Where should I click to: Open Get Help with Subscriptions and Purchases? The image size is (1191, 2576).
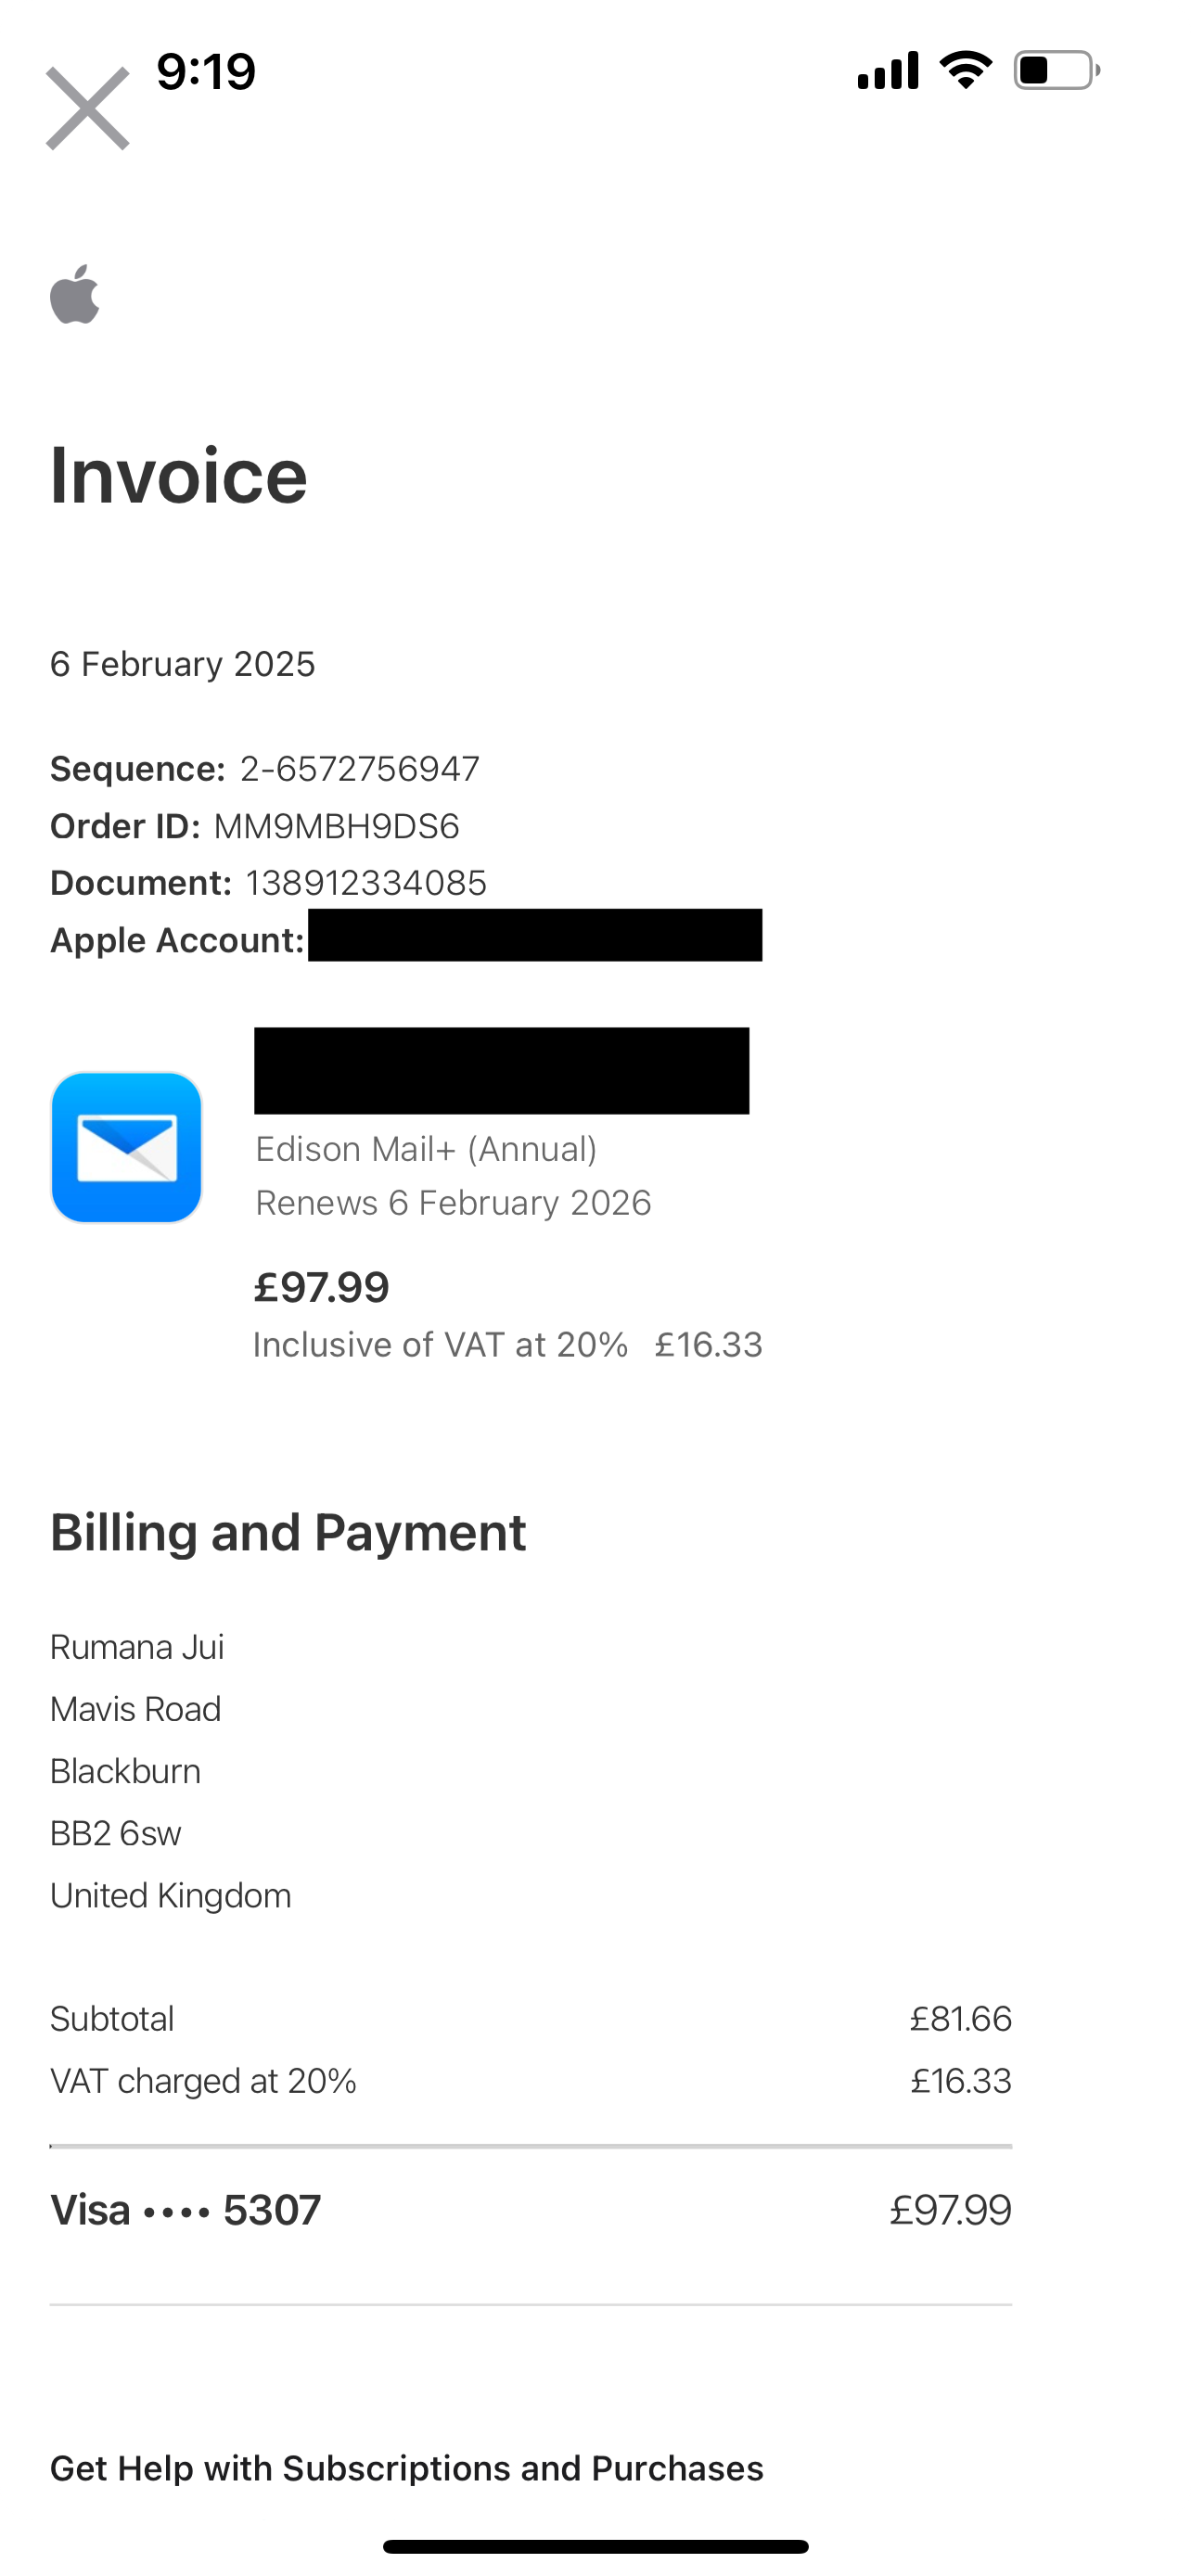coord(407,2468)
